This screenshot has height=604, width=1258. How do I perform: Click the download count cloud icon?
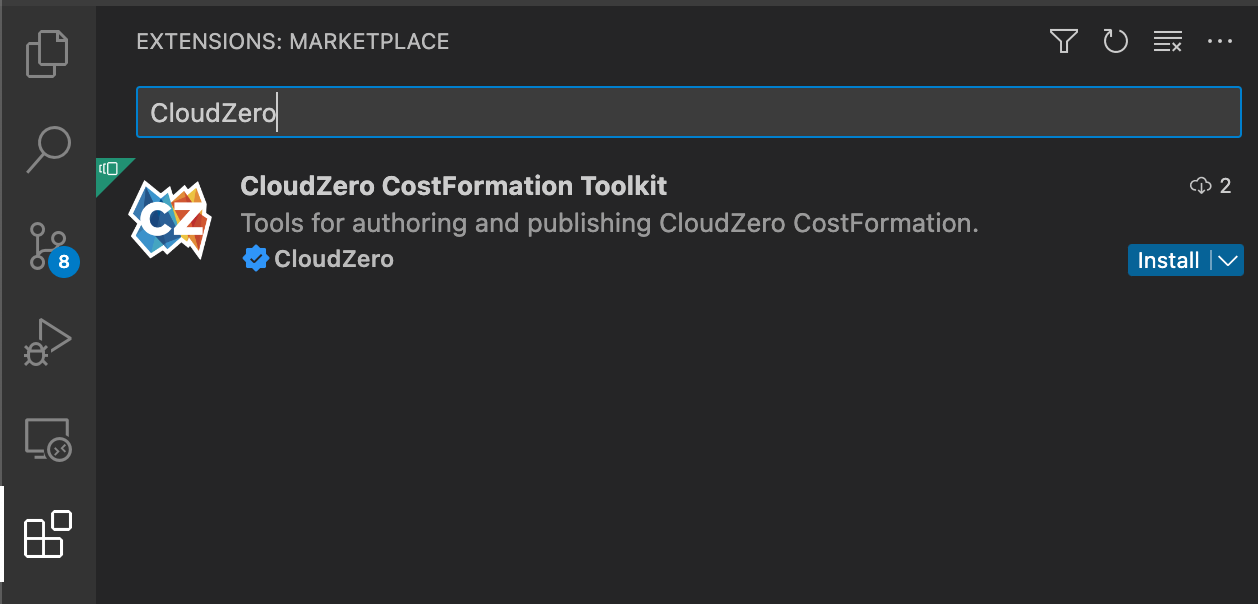(1200, 186)
